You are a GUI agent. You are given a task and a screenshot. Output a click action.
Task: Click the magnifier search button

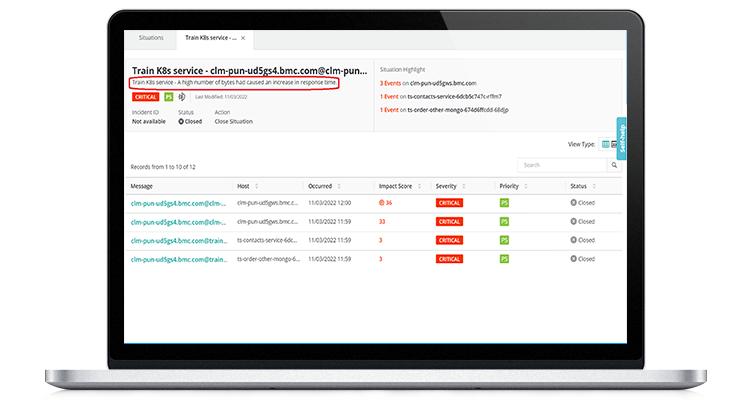click(x=614, y=165)
